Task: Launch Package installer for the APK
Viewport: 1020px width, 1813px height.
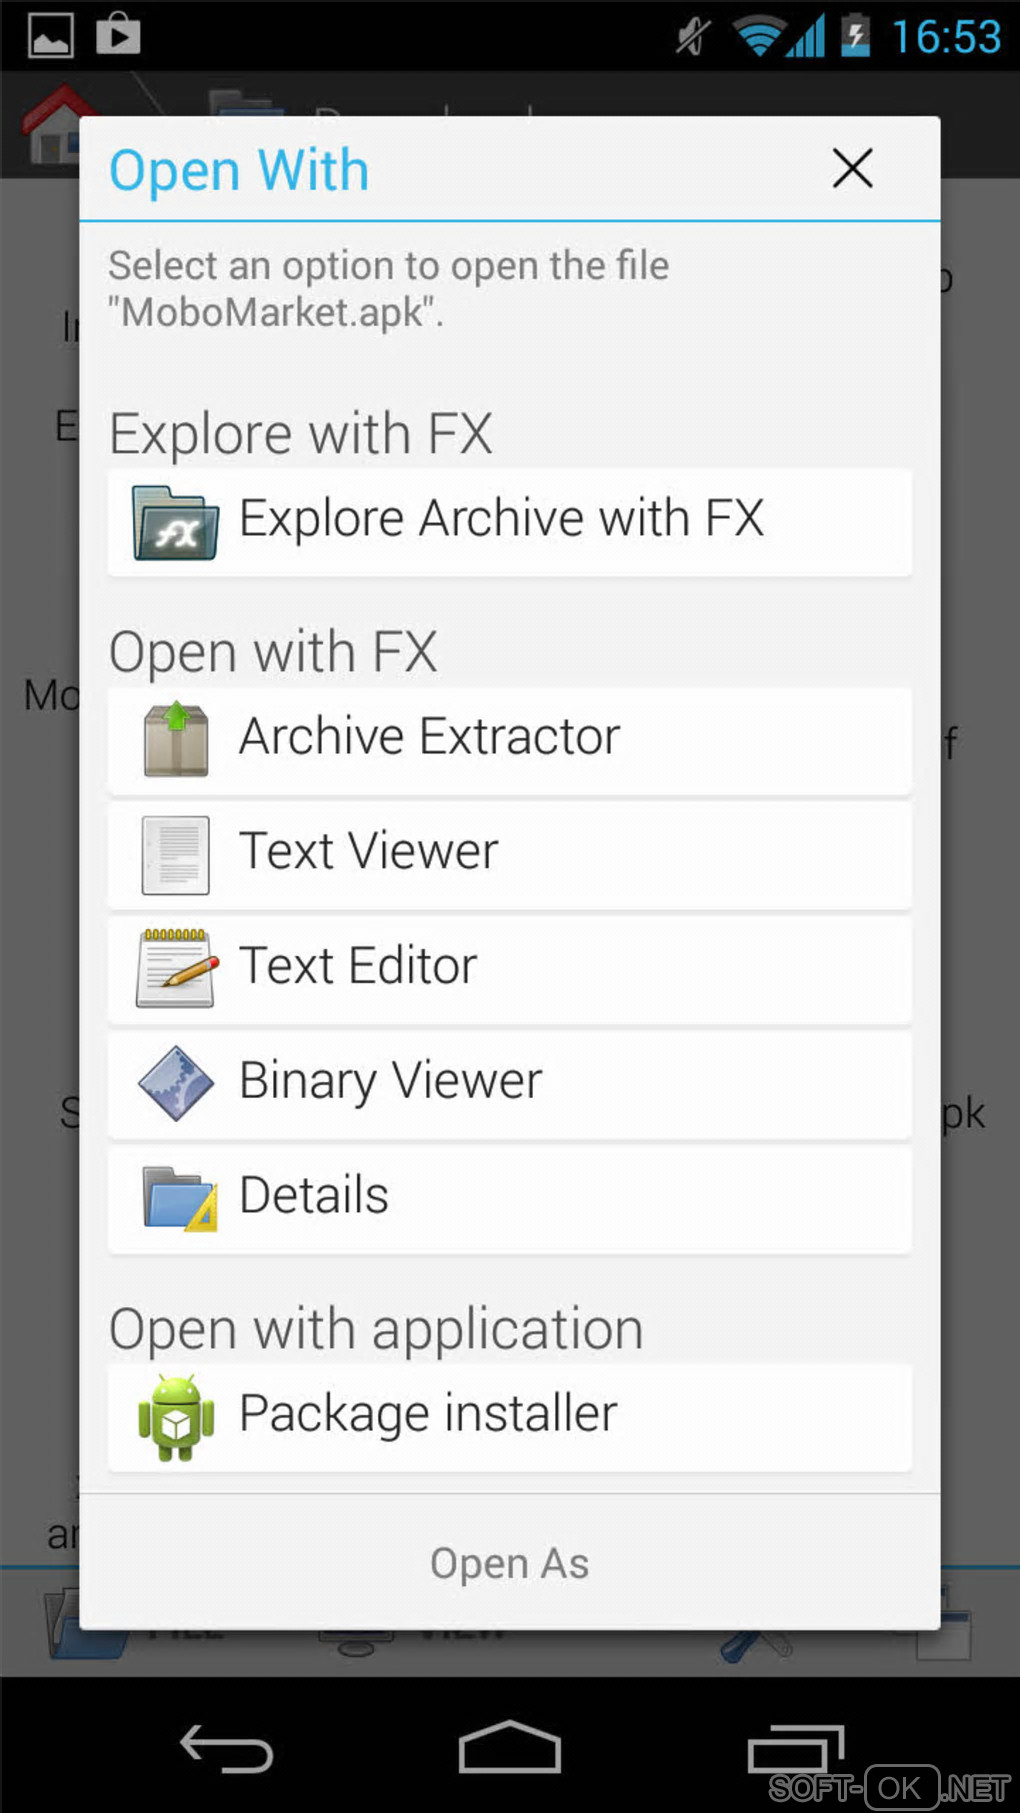Action: pos(428,1414)
